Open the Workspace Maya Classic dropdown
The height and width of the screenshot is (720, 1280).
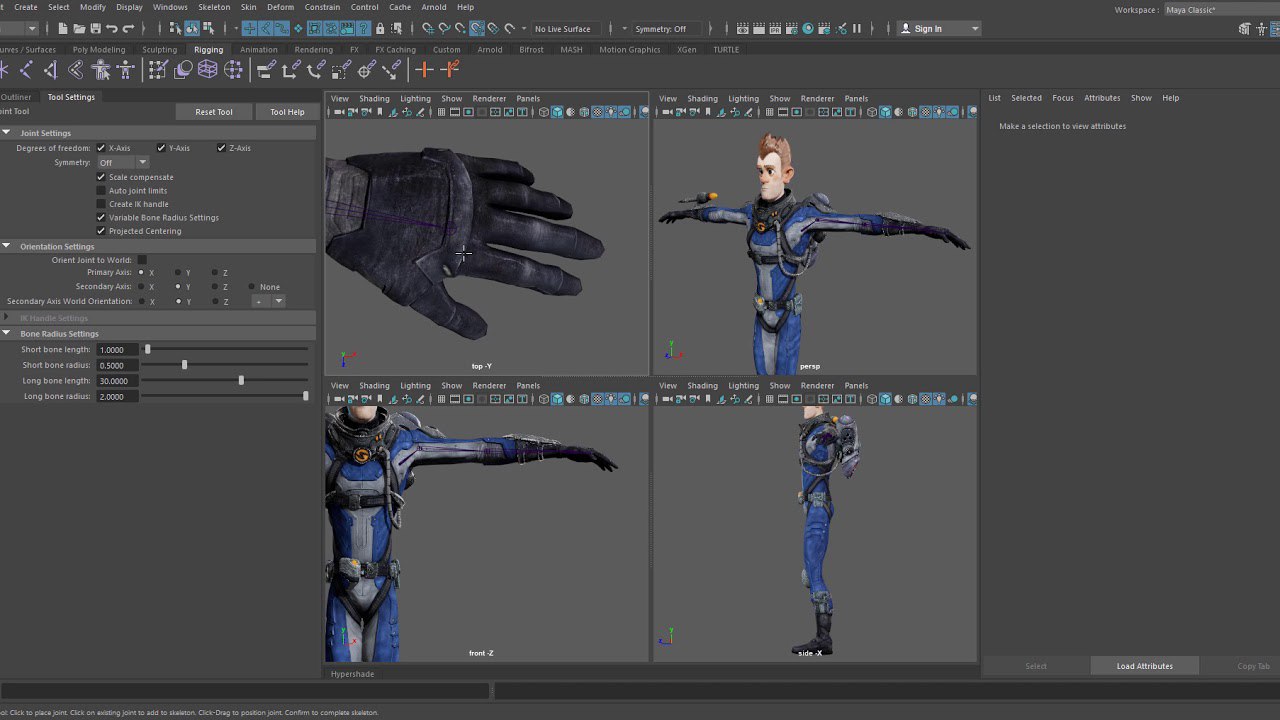(1222, 10)
